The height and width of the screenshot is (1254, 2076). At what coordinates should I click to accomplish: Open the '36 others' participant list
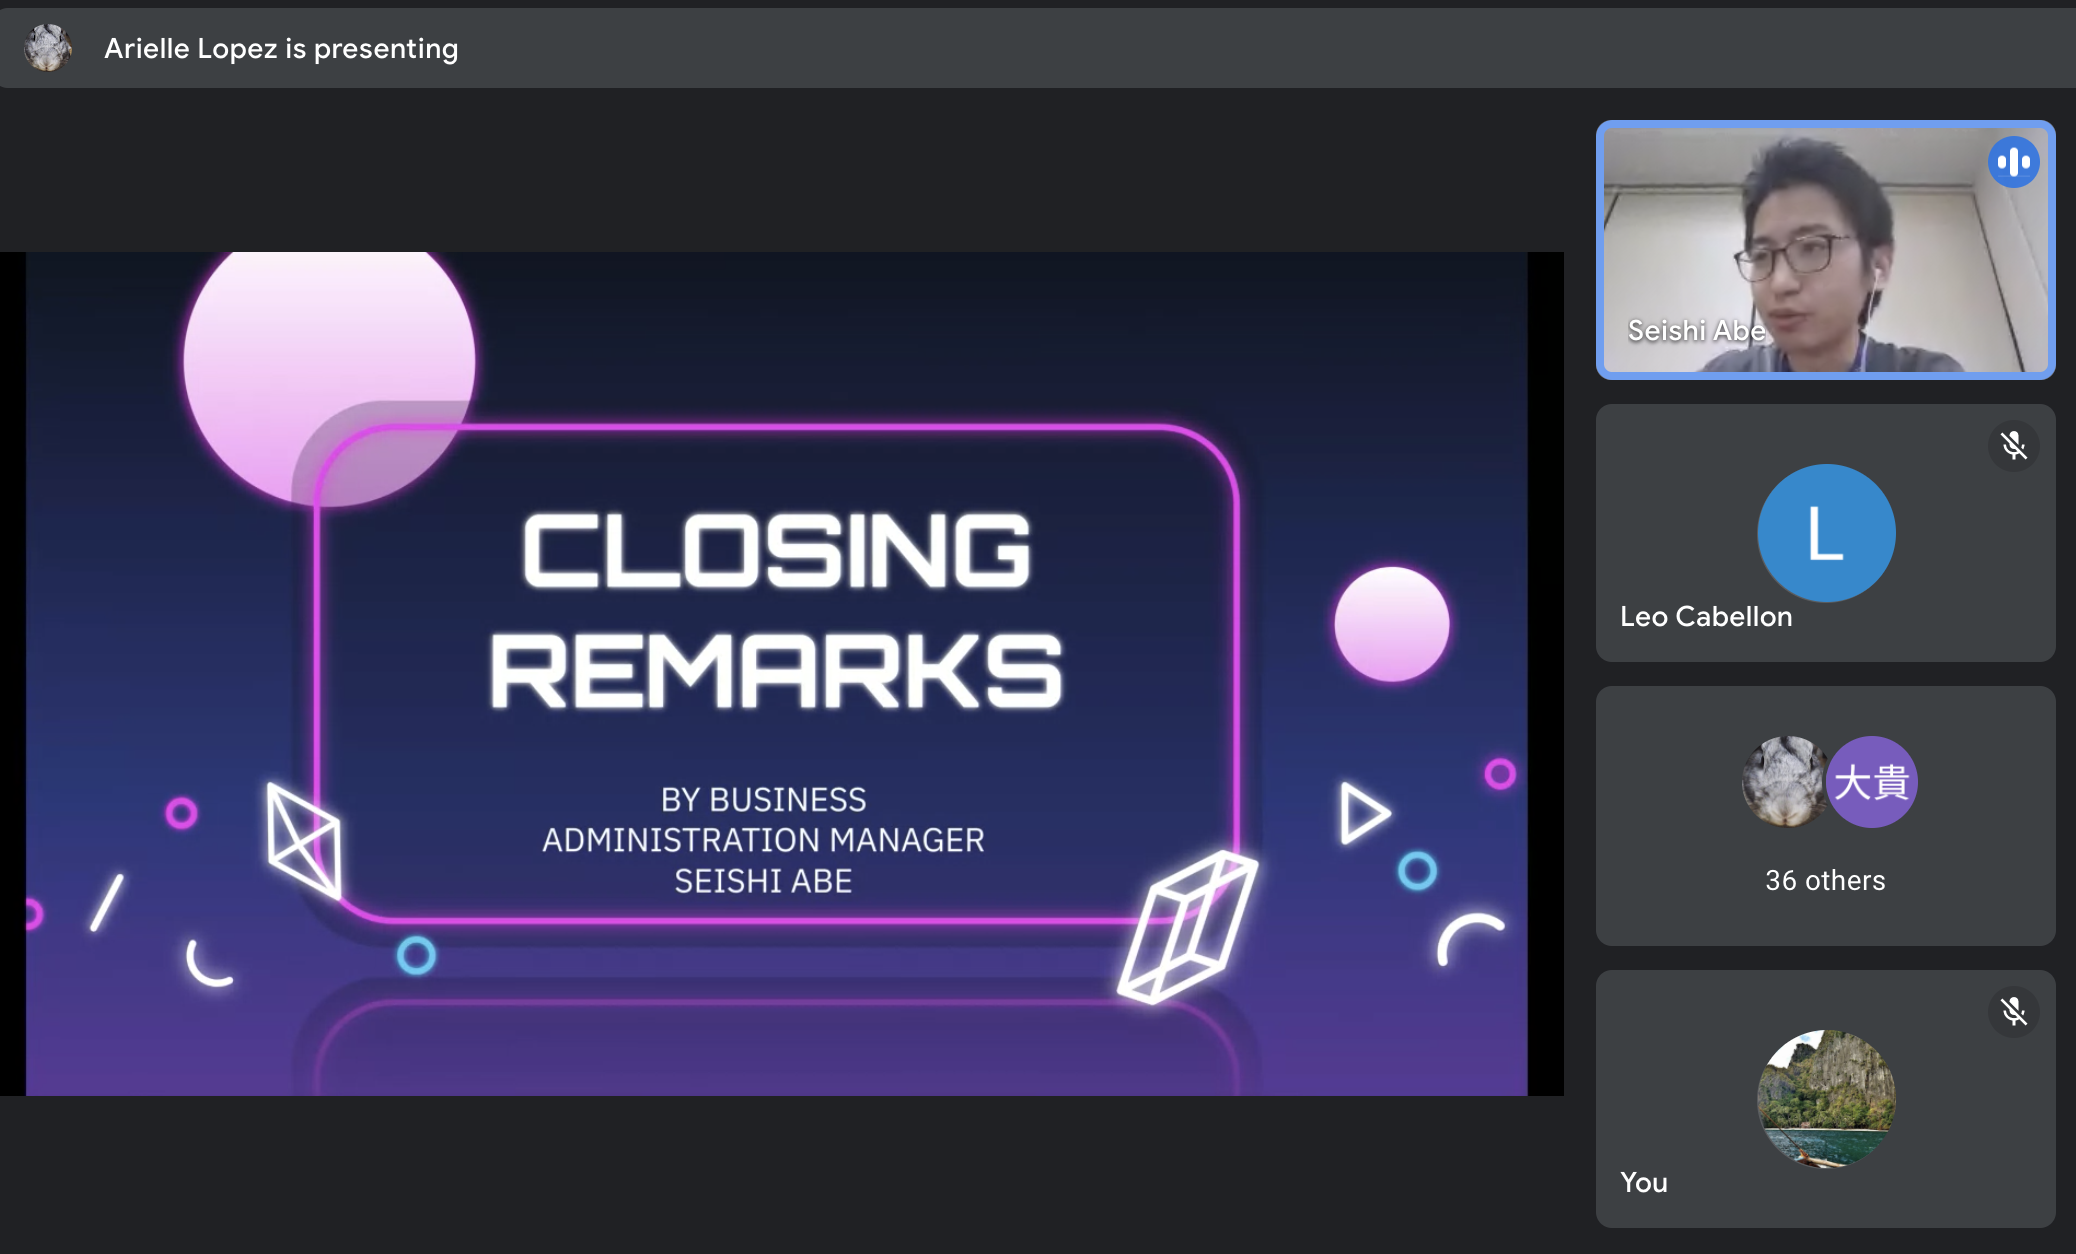1825,880
